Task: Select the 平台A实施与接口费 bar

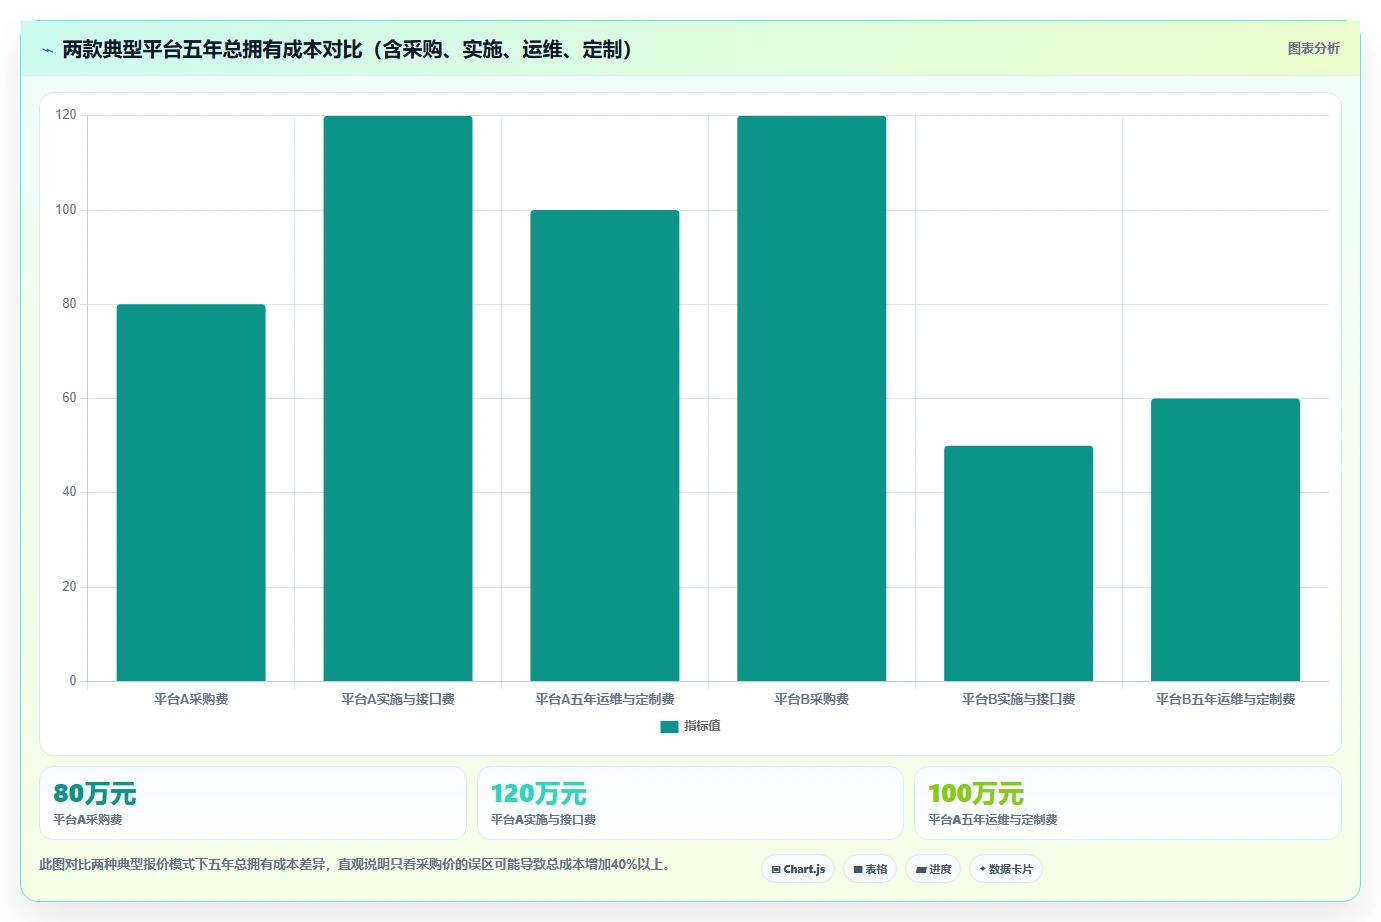Action: 398,398
